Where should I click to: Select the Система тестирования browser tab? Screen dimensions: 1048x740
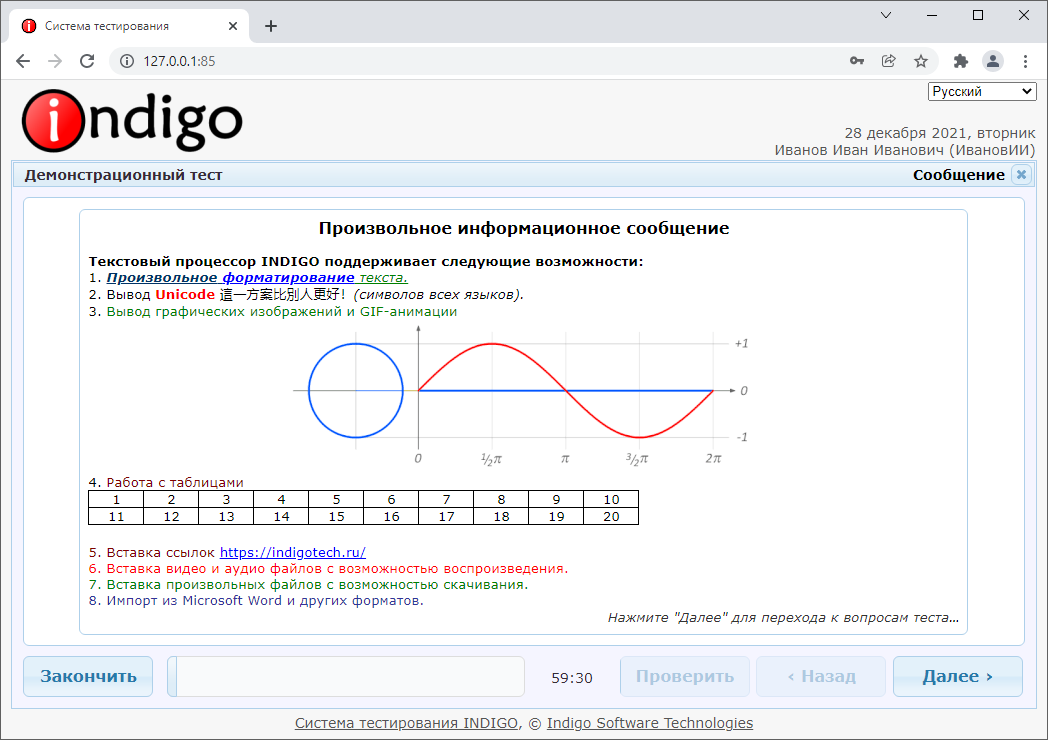tap(130, 26)
